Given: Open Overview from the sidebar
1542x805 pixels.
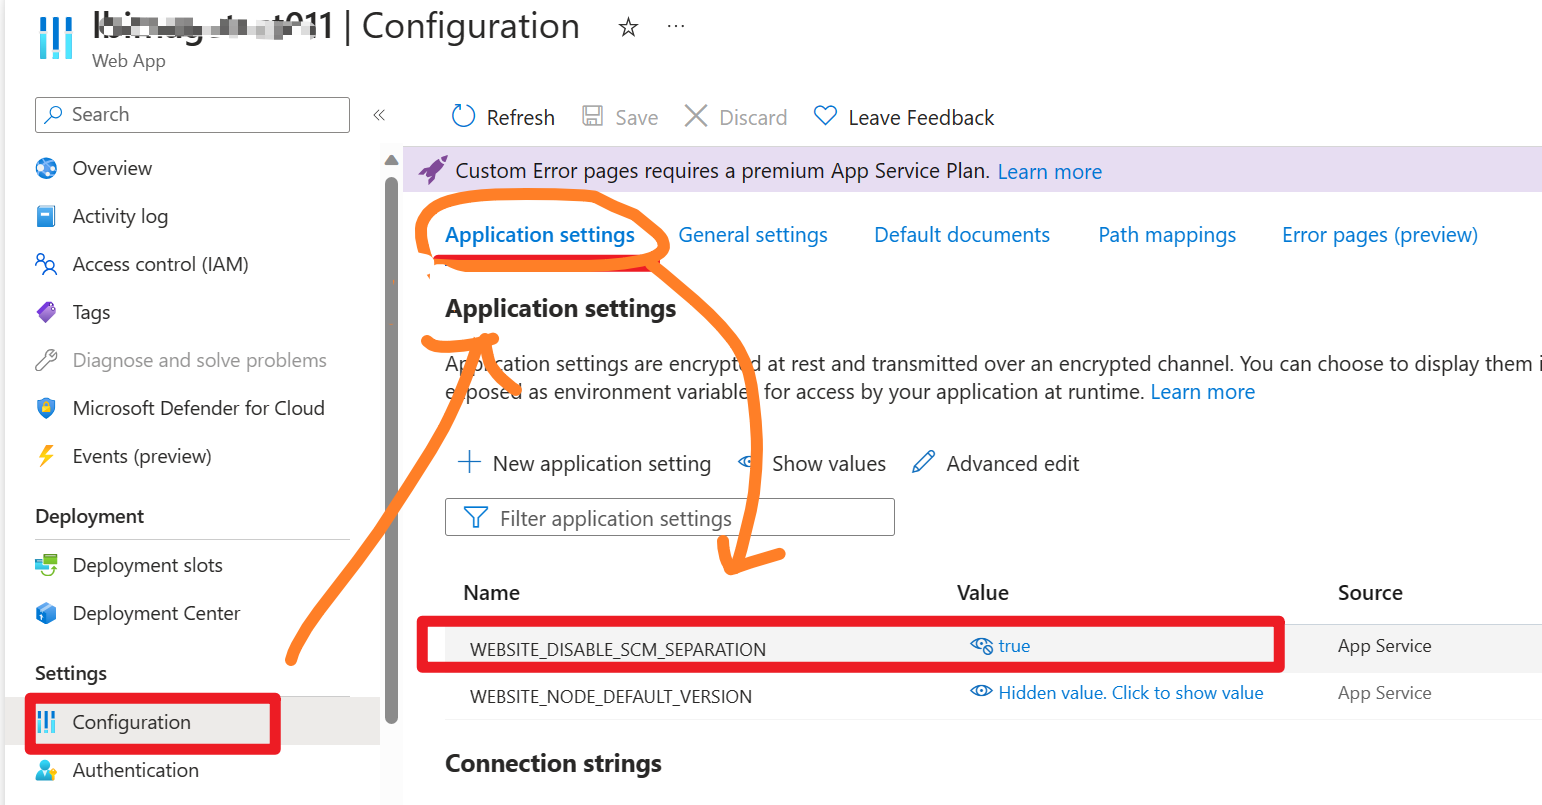Looking at the screenshot, I should [112, 168].
